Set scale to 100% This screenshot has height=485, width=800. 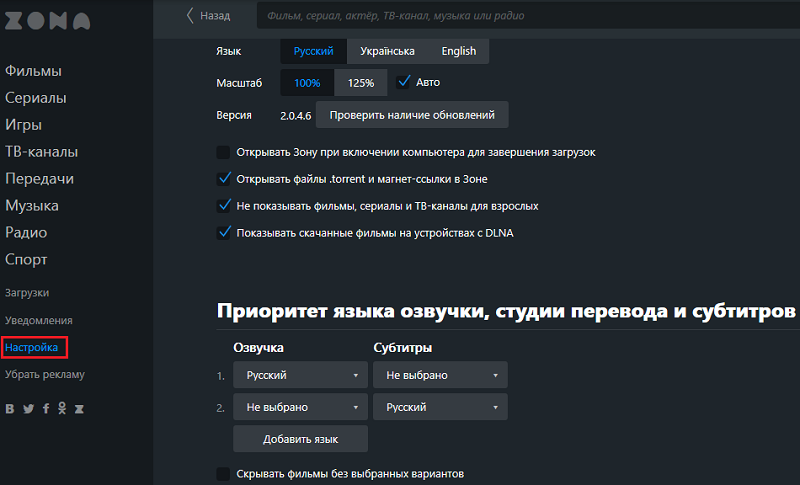click(307, 83)
